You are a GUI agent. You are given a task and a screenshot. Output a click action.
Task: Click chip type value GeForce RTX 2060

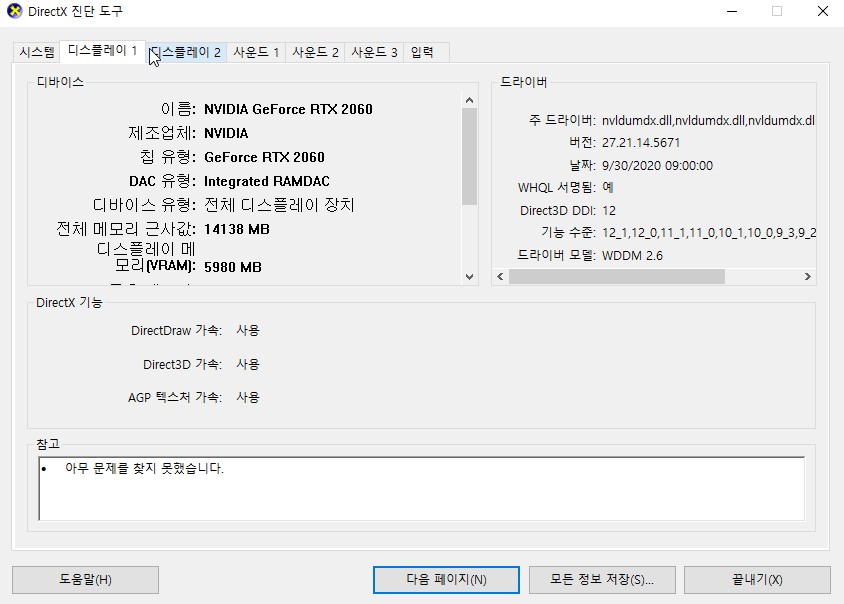pos(264,157)
